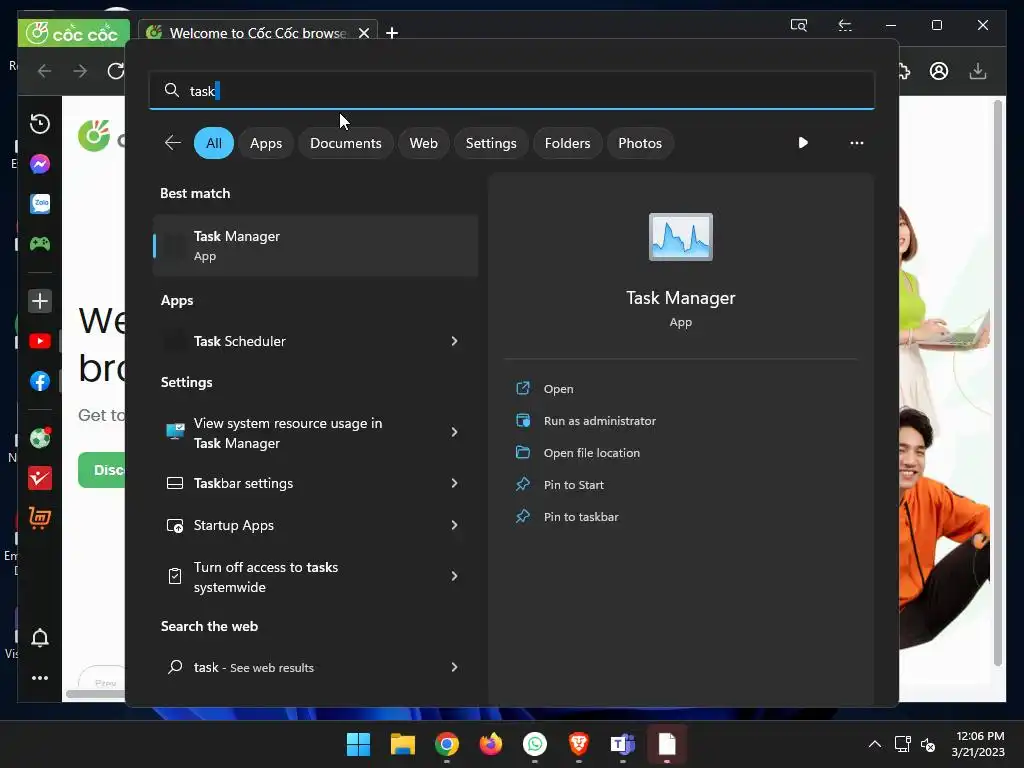Open Zalo from the browser sidebar
This screenshot has width=1024, height=768.
click(40, 204)
